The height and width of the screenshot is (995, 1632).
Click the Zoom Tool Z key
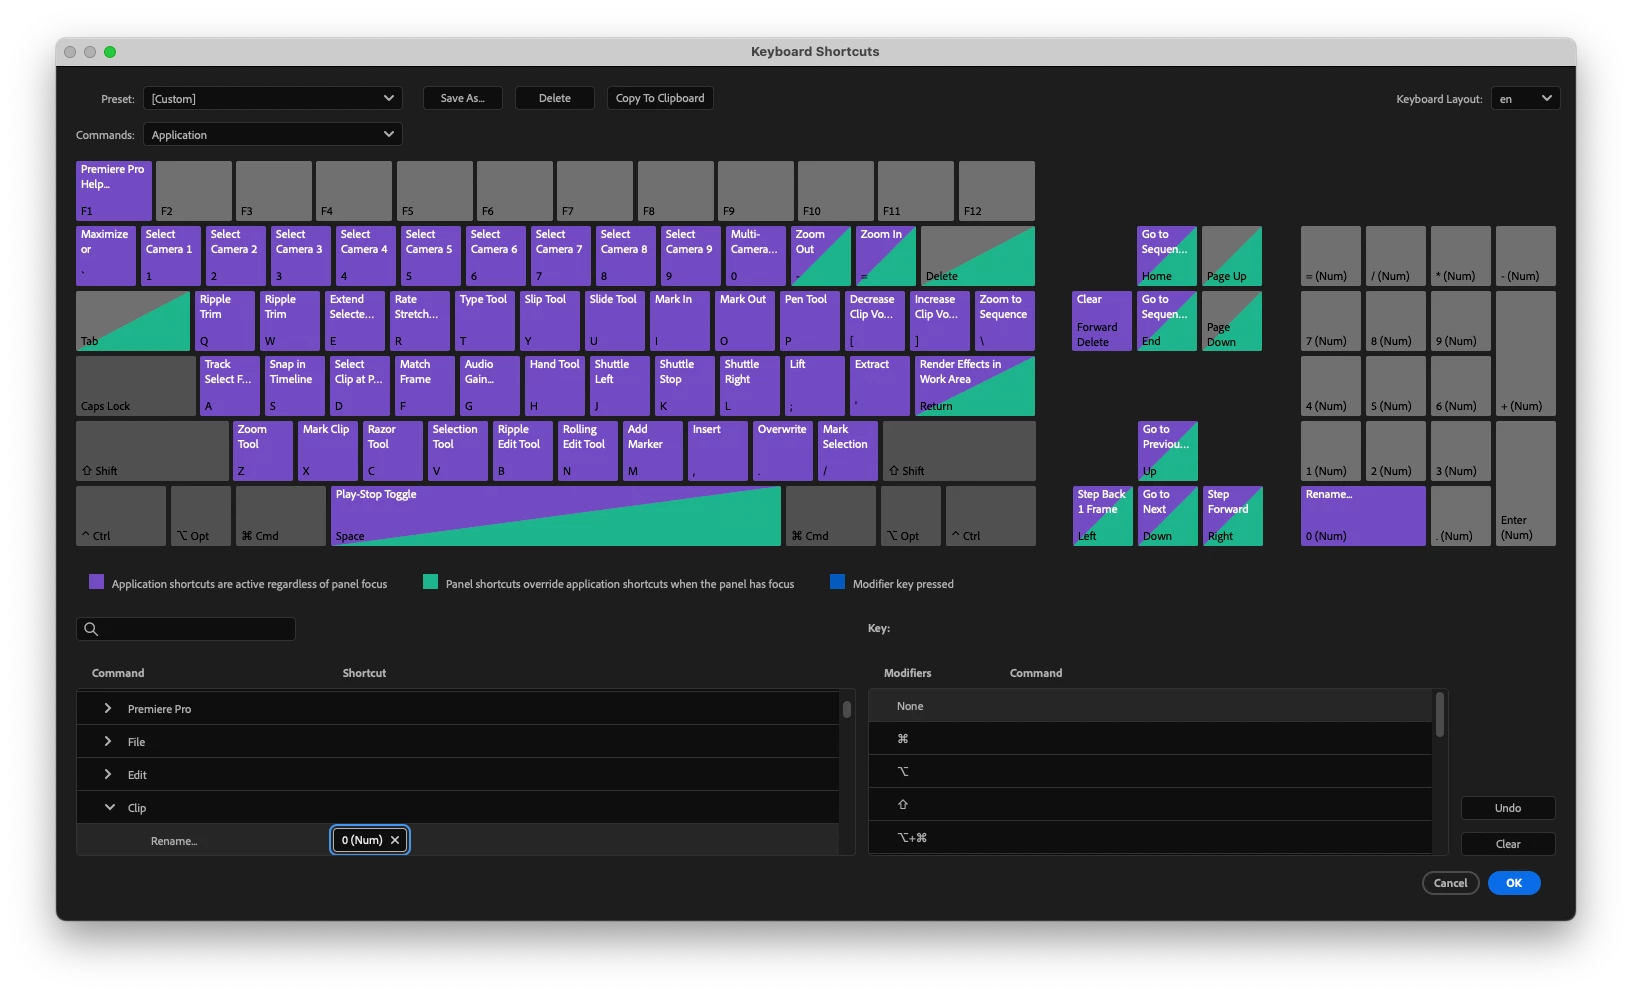click(263, 451)
